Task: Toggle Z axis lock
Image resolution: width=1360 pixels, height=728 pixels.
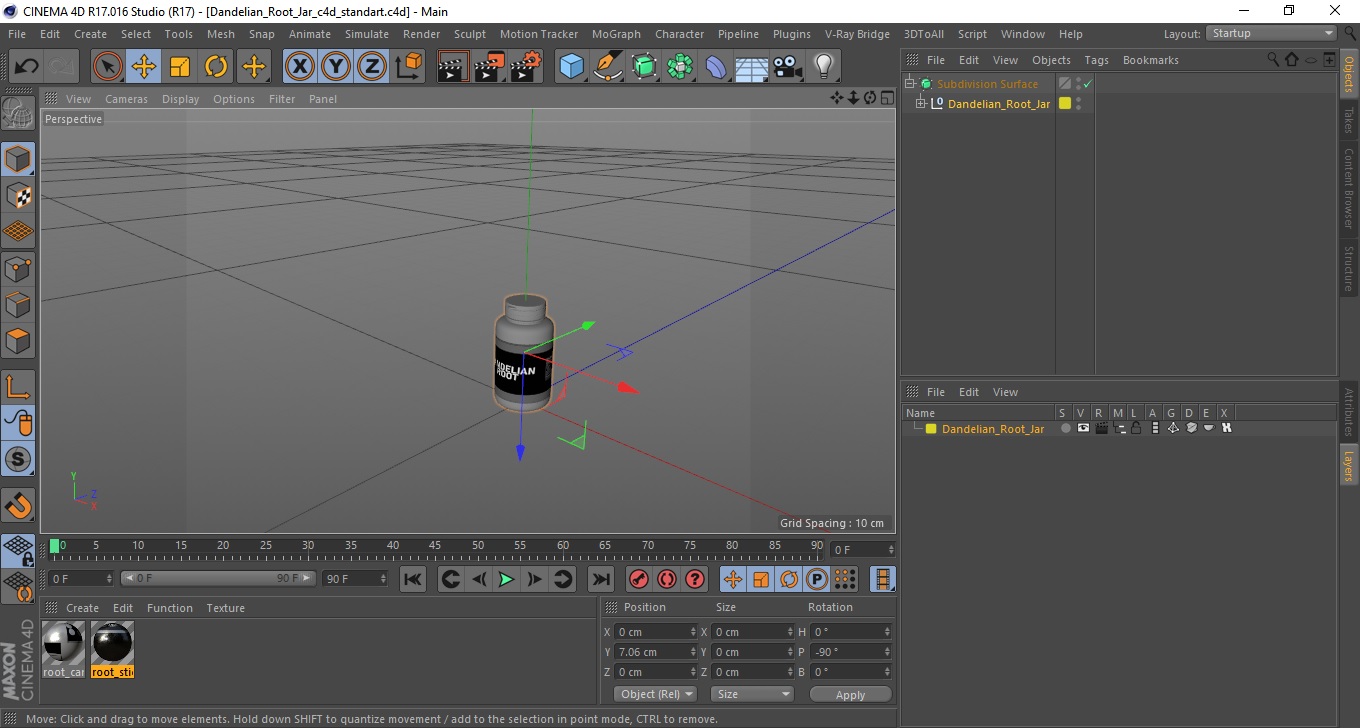Action: (x=372, y=67)
